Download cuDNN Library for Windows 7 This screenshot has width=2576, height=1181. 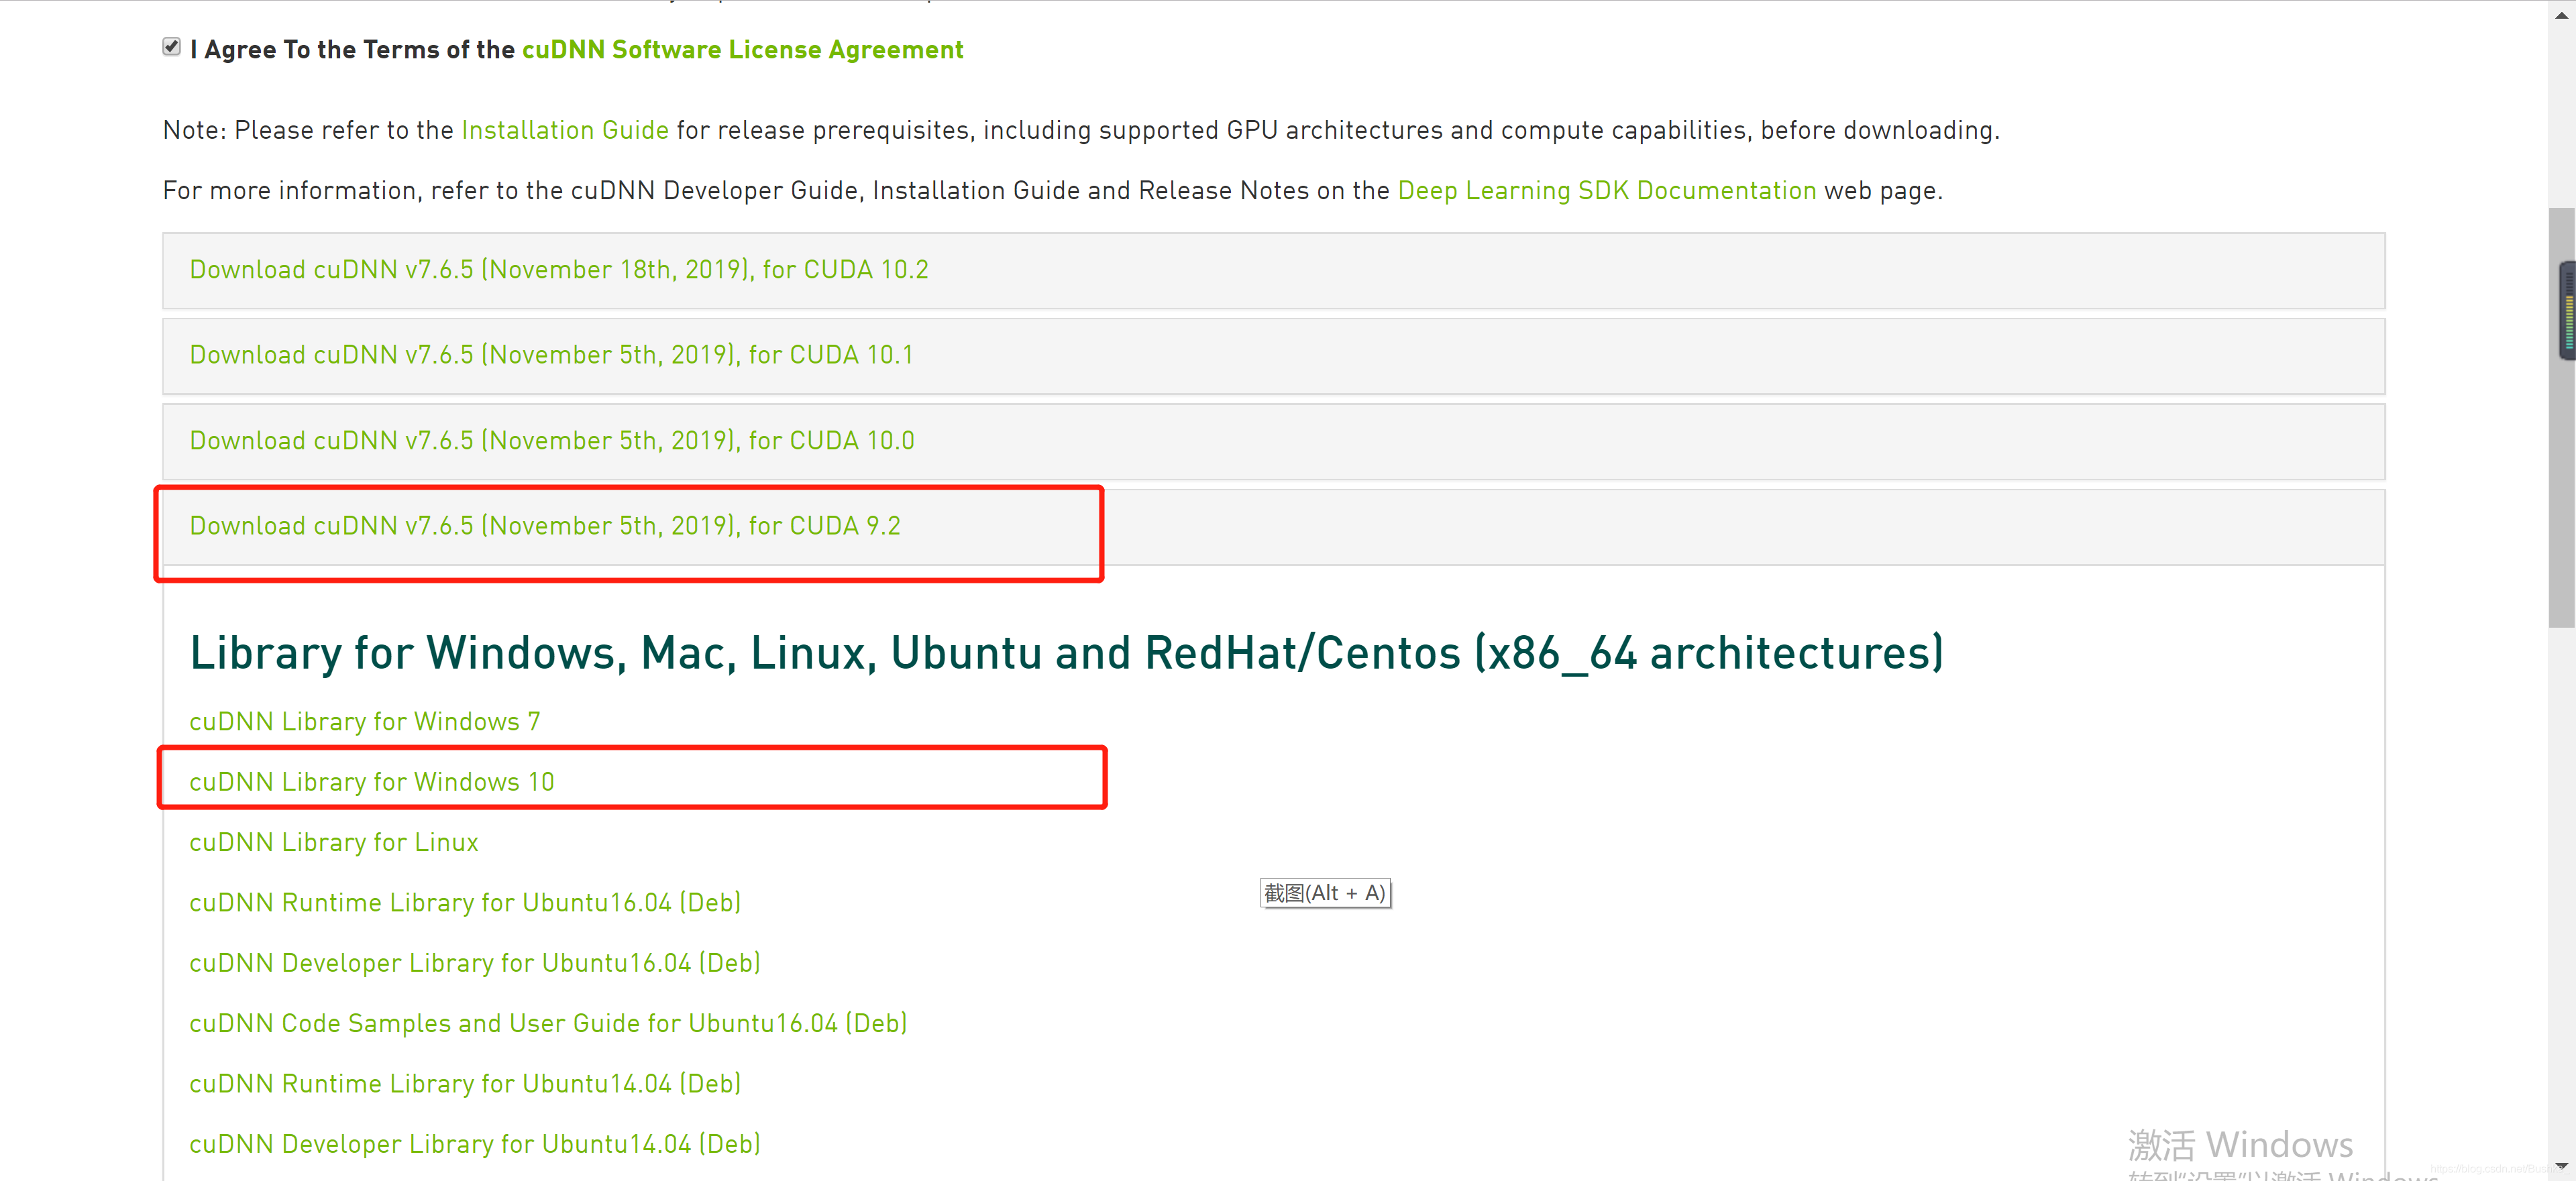point(364,721)
